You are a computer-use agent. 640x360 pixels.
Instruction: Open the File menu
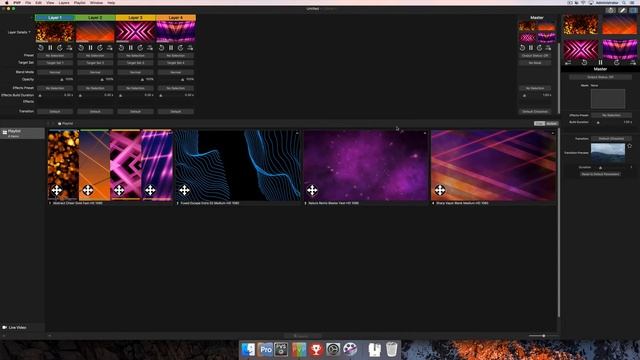(x=28, y=2)
